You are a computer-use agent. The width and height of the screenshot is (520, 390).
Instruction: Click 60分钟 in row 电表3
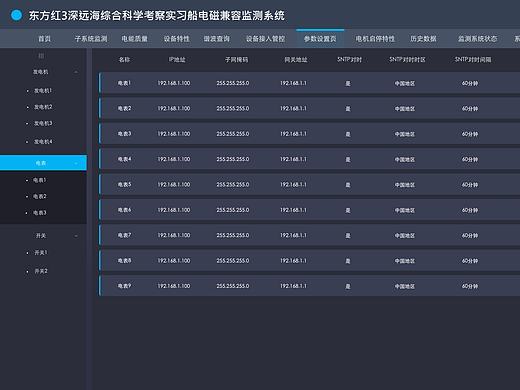click(x=470, y=134)
